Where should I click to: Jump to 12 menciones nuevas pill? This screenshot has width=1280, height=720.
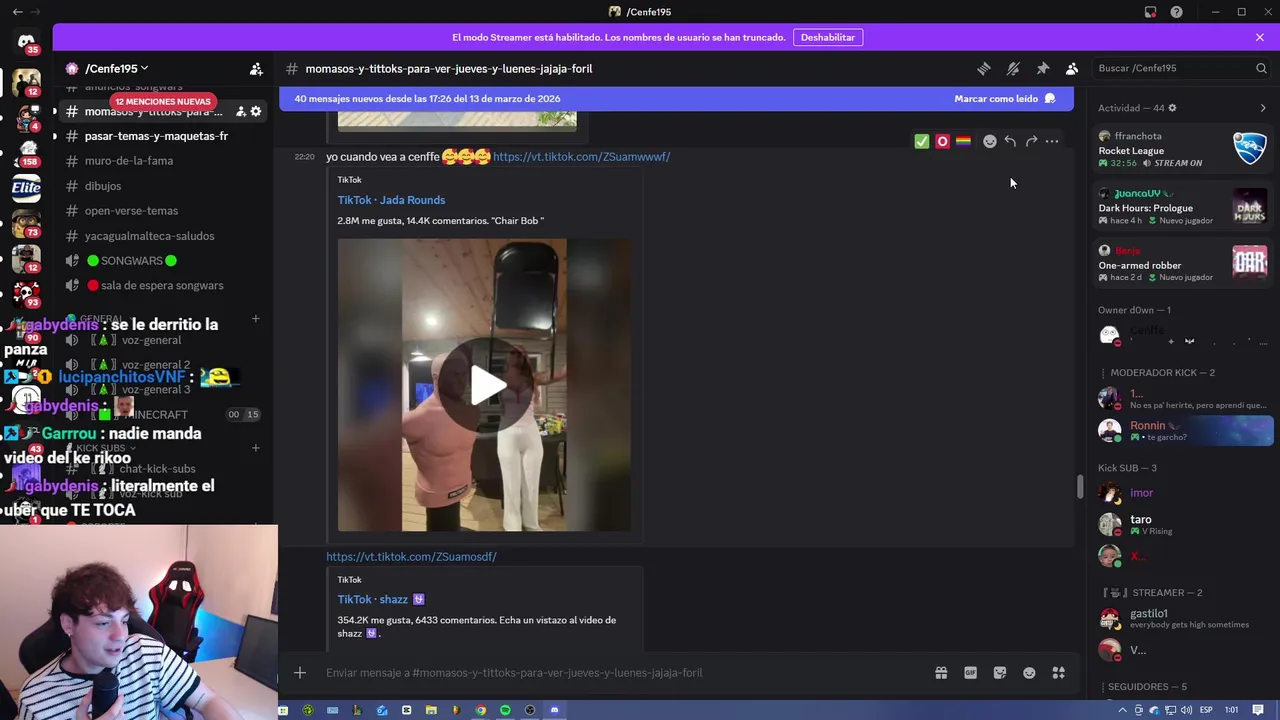(163, 101)
